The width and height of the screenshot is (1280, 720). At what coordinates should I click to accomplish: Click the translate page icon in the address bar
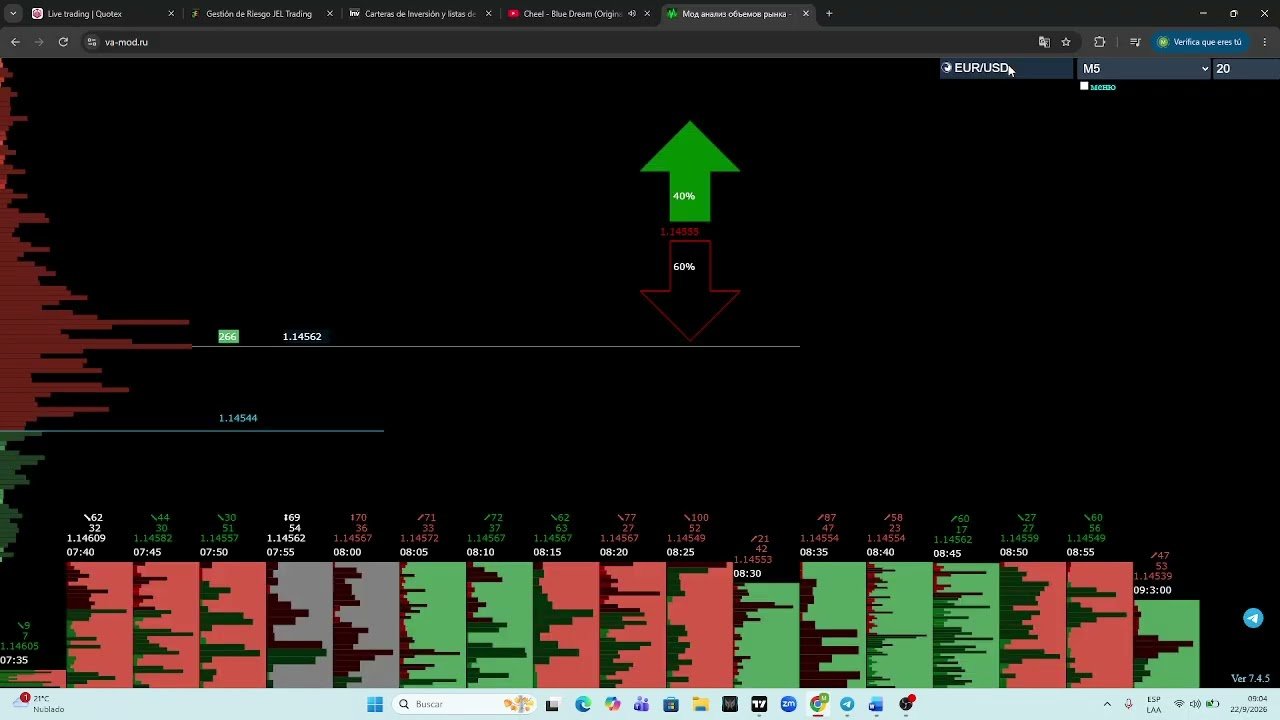click(1044, 42)
